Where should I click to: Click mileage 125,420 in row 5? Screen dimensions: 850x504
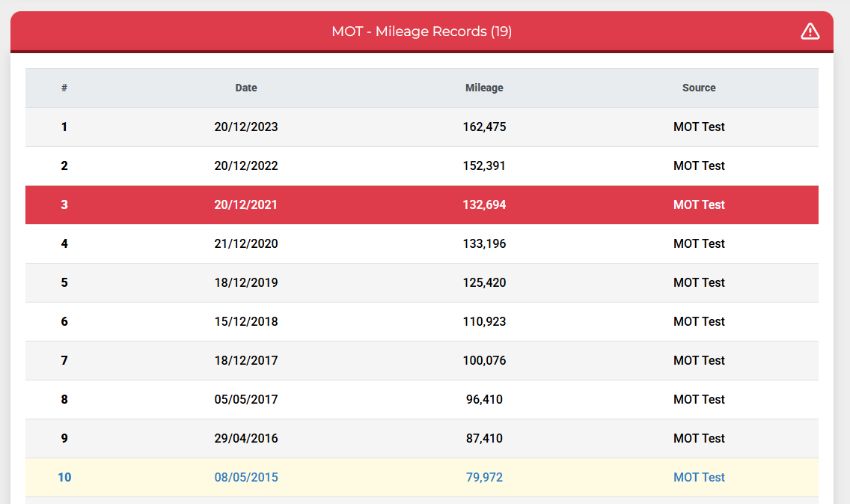pos(484,283)
